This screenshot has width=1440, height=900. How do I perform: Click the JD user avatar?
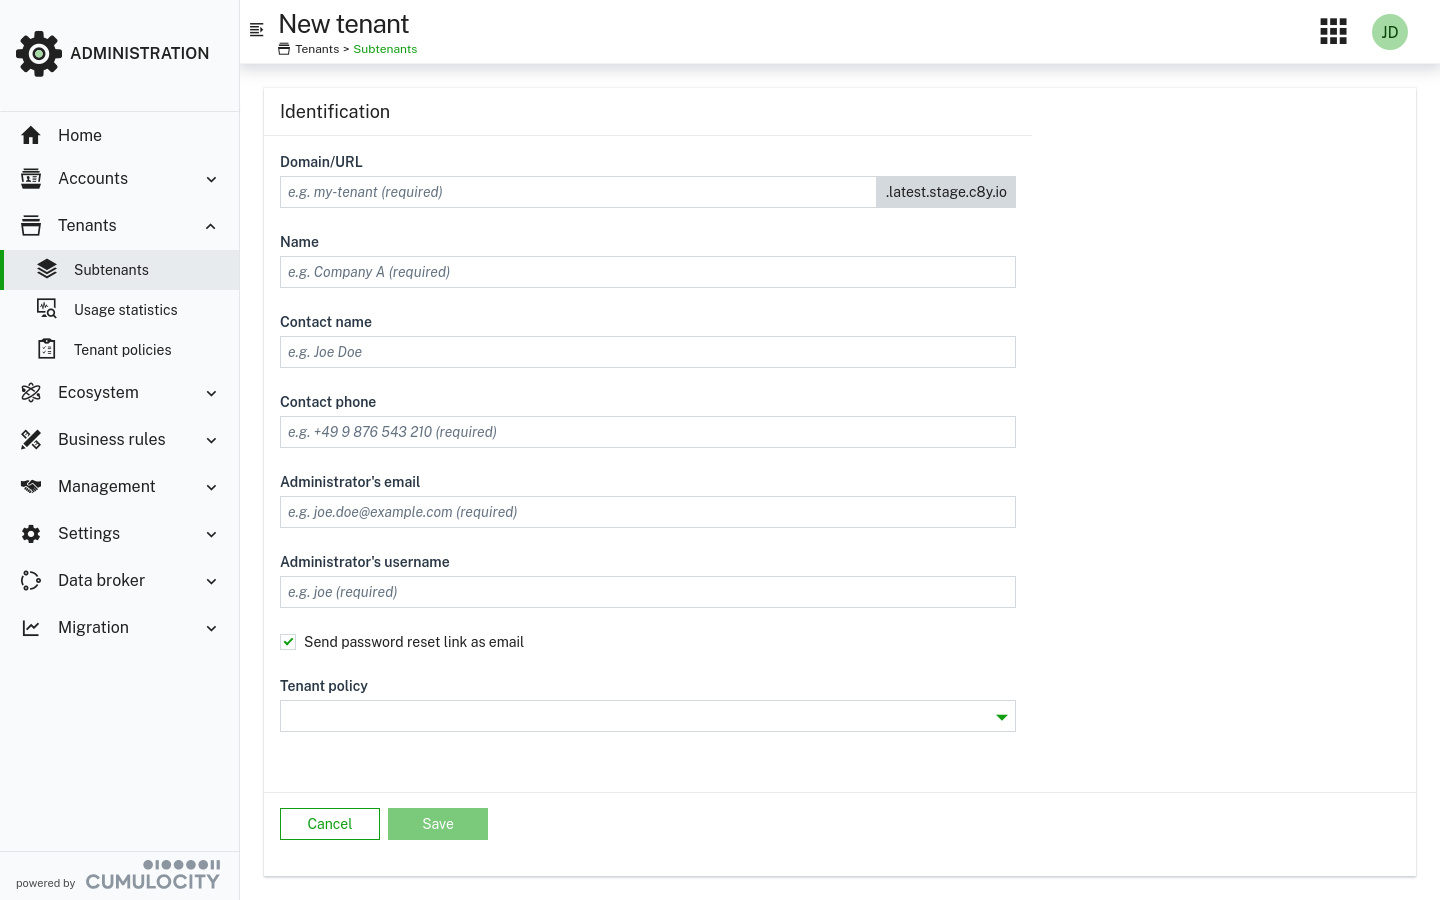click(1389, 32)
